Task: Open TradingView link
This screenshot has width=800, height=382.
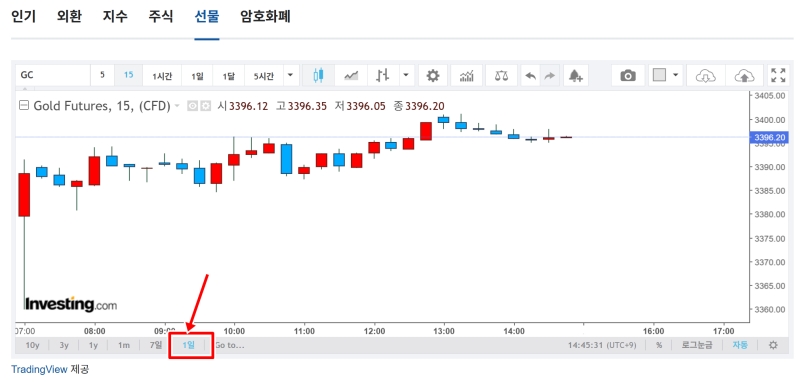Action: tap(39, 369)
